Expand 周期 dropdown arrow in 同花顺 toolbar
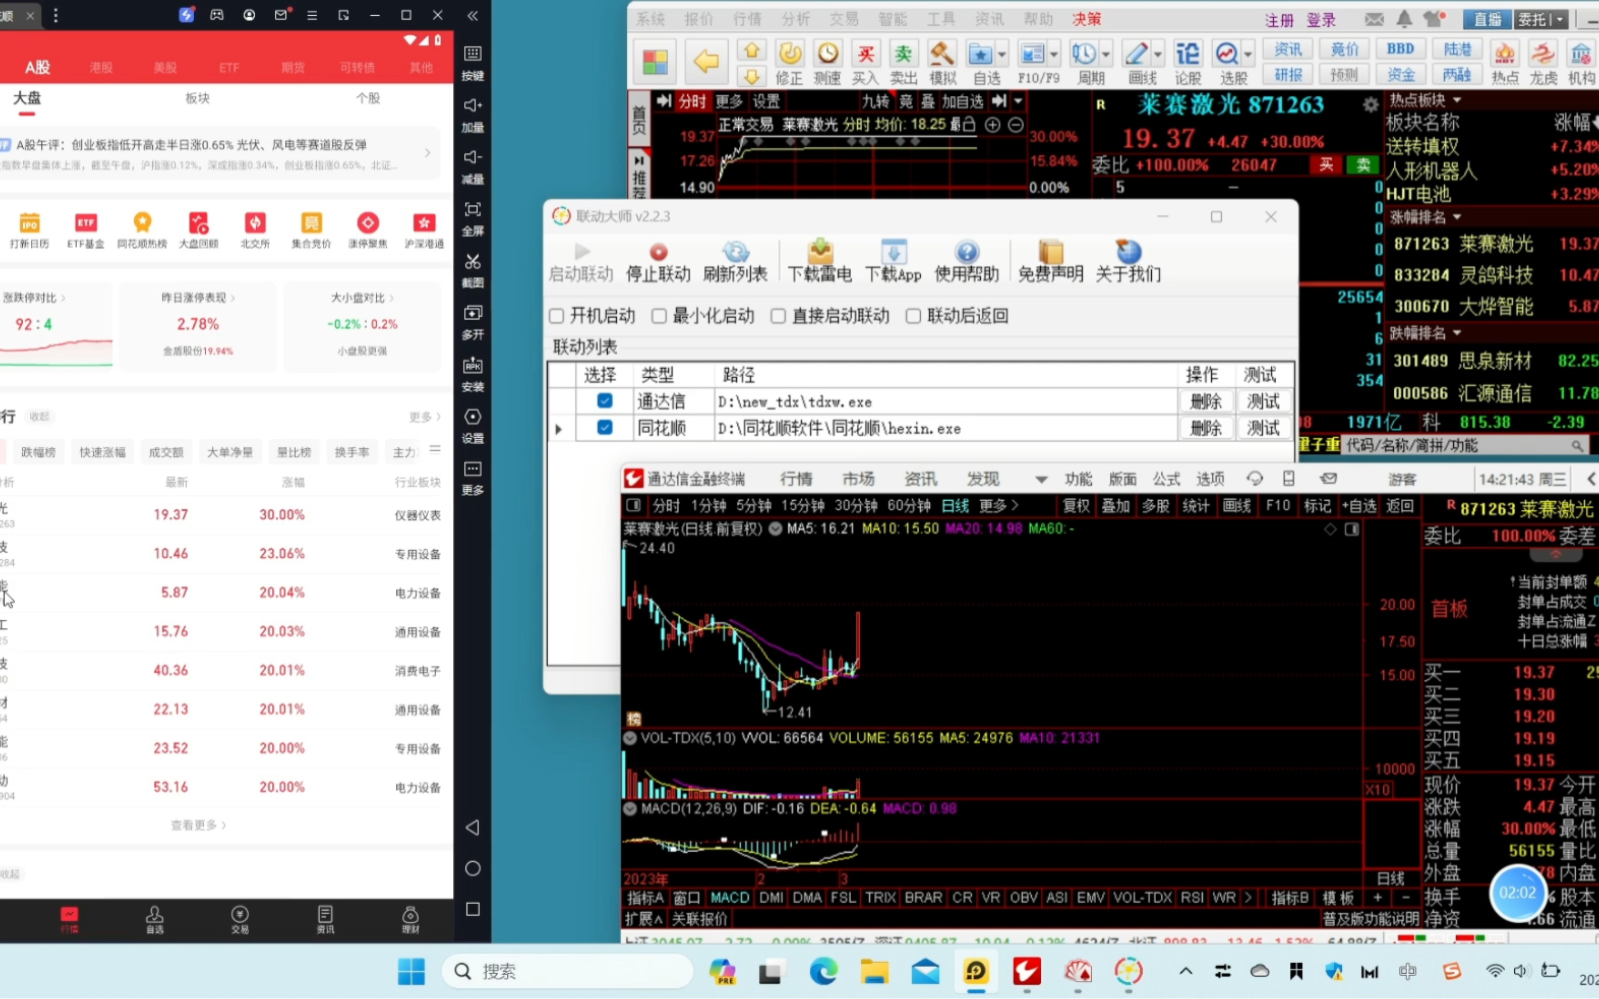This screenshot has width=1599, height=999. click(x=1105, y=54)
